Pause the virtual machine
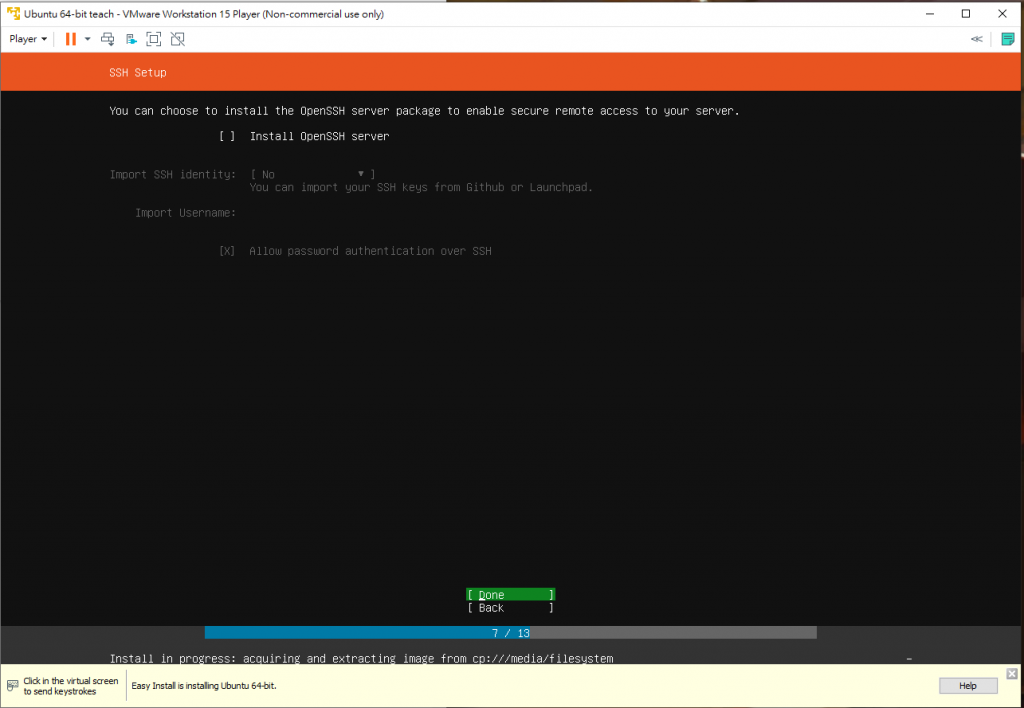This screenshot has height=708, width=1024. point(71,39)
